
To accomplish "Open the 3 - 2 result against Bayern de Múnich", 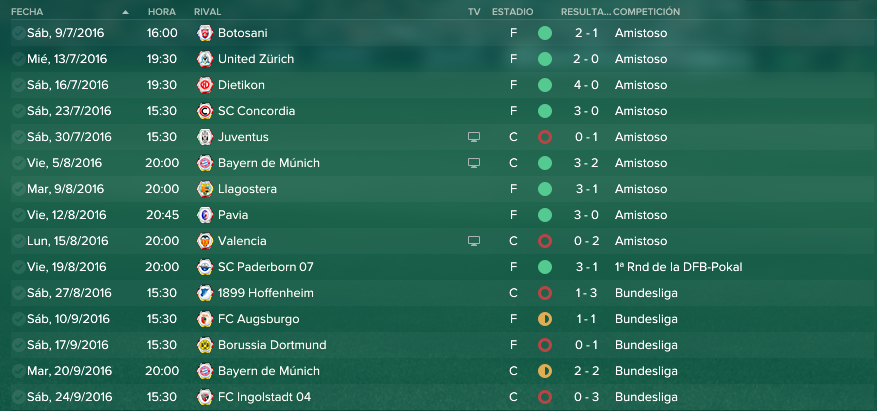I will click(x=586, y=163).
